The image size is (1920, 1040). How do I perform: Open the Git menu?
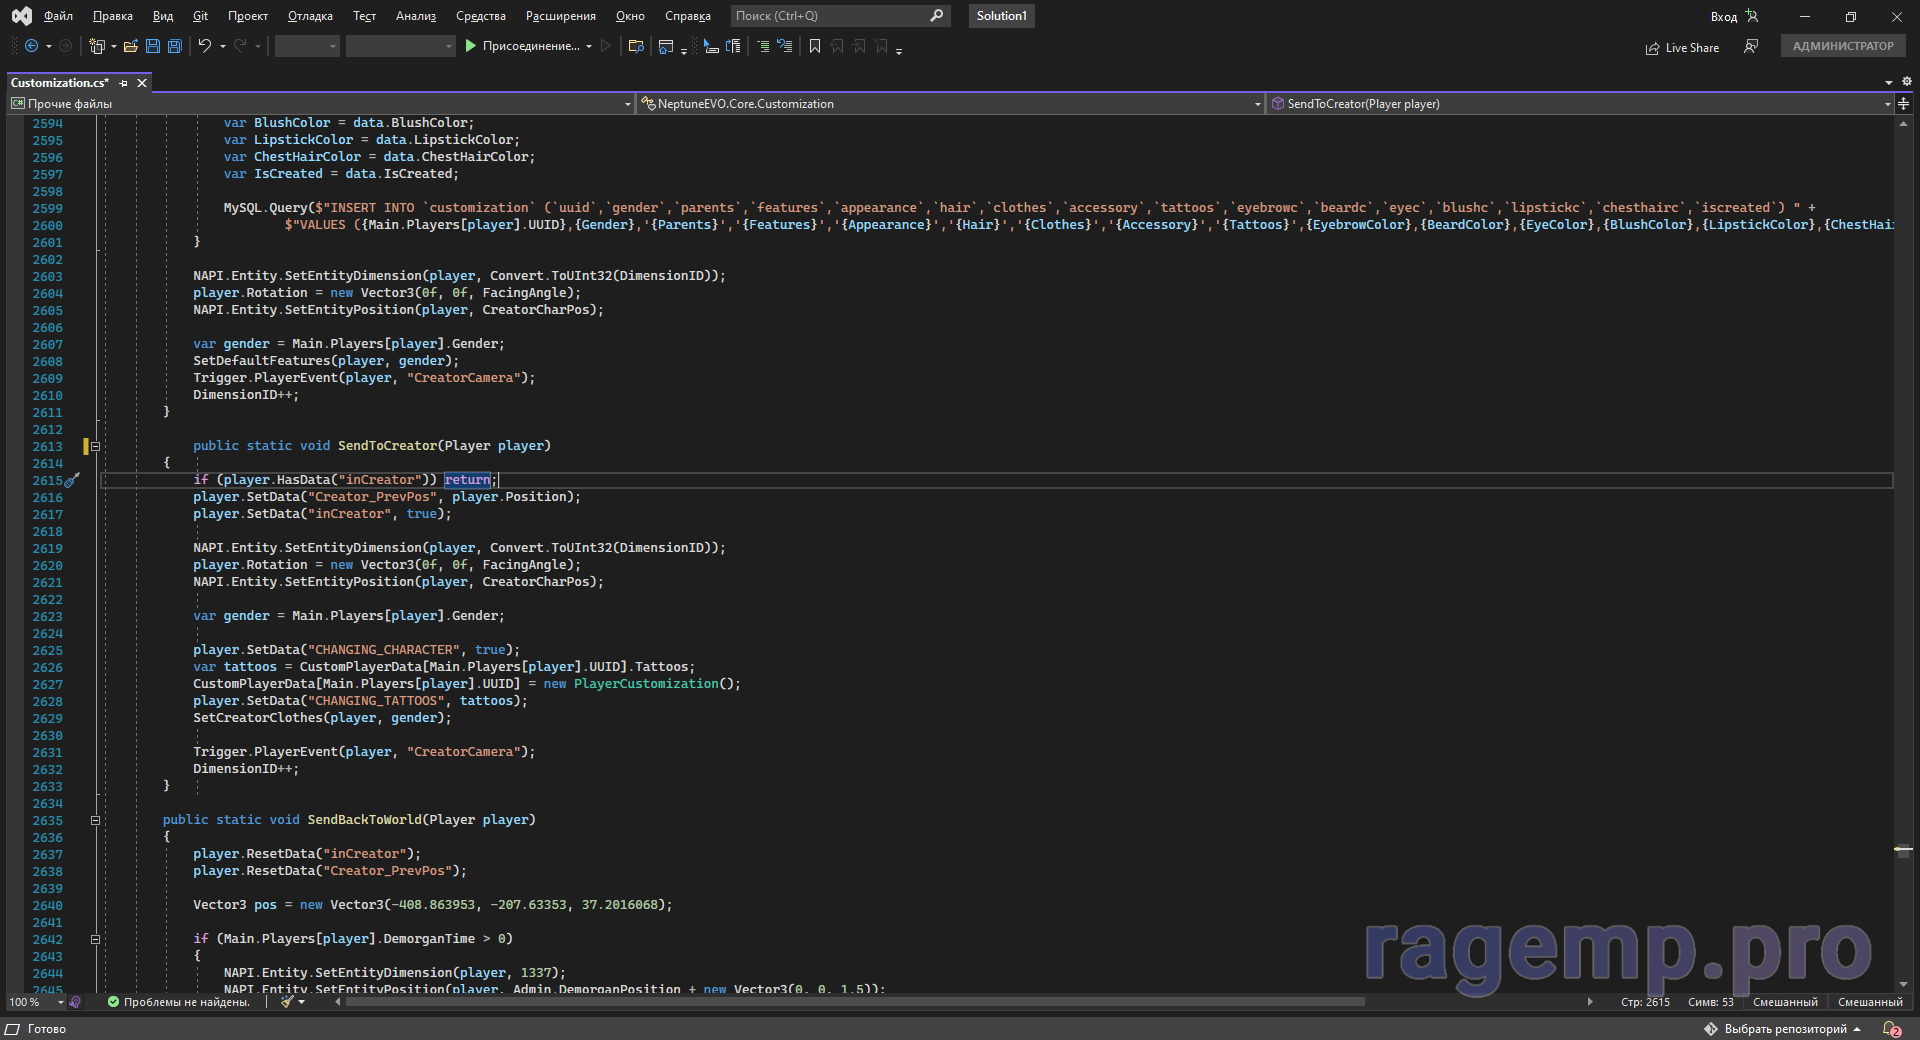(201, 16)
